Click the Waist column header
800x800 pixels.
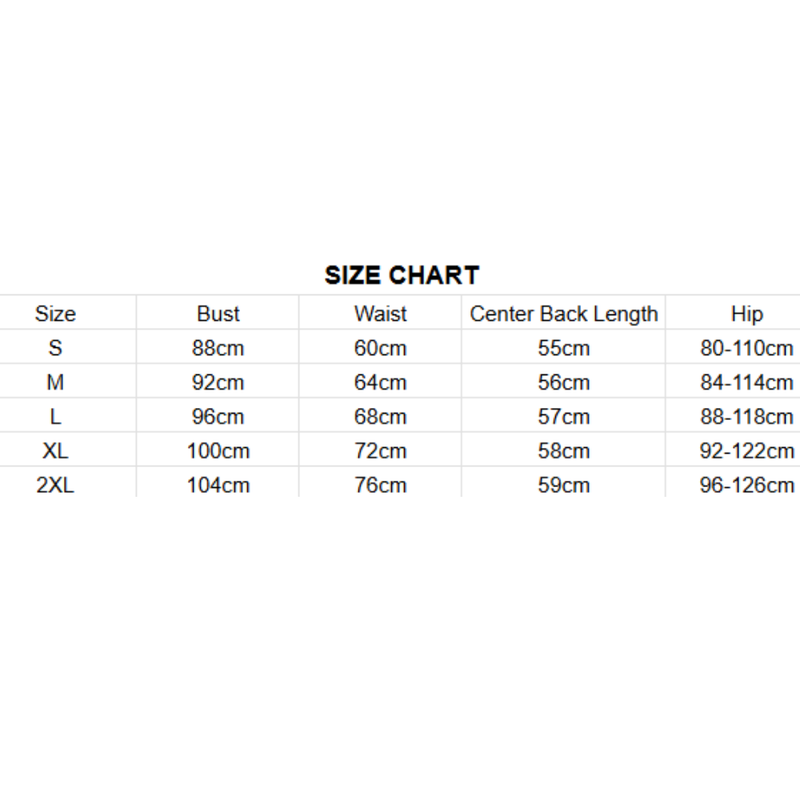pos(380,314)
